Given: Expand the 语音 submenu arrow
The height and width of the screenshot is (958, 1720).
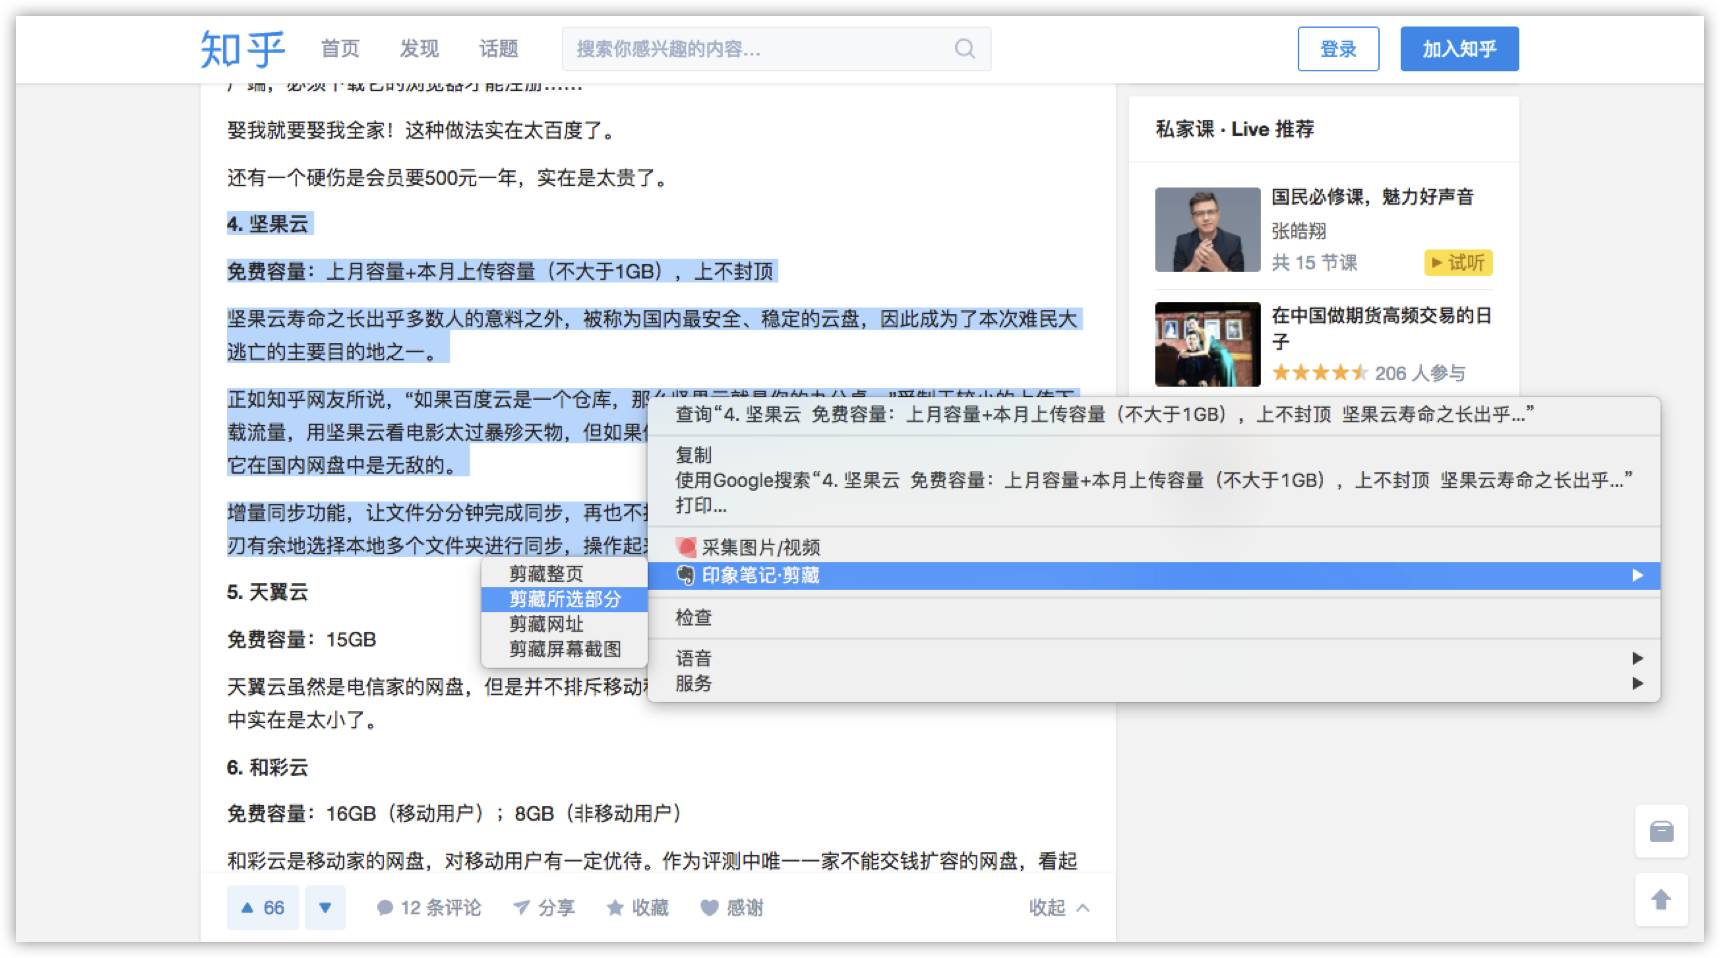Looking at the screenshot, I should coord(1637,658).
